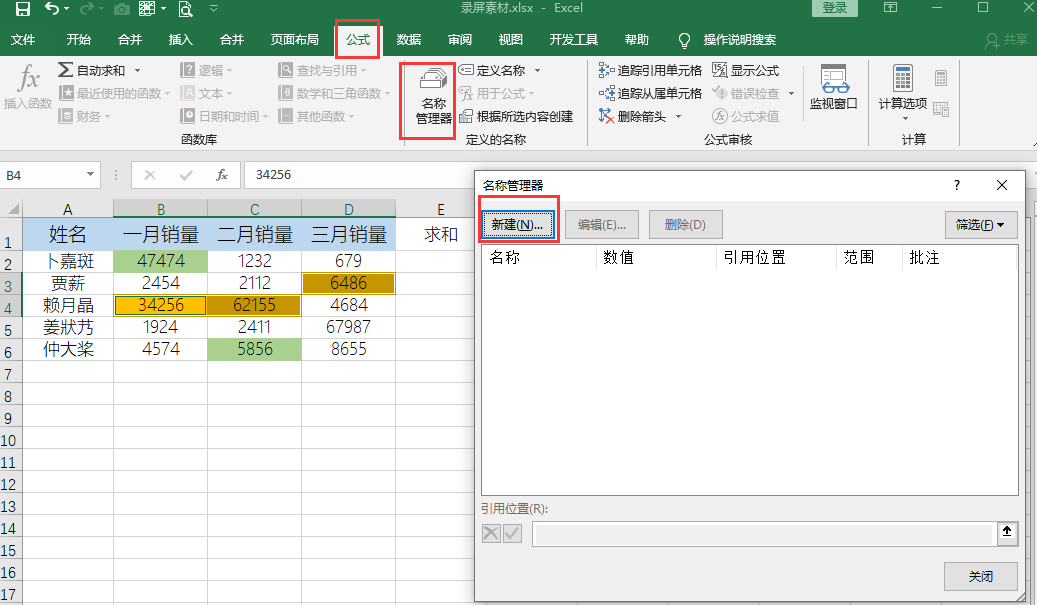Click Trace Precedents icon

point(606,70)
